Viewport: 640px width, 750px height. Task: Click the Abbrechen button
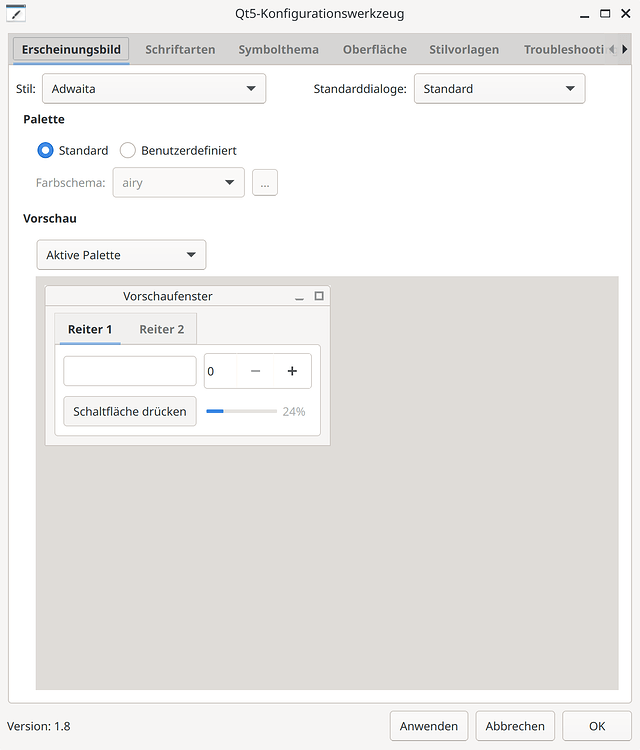tap(515, 726)
